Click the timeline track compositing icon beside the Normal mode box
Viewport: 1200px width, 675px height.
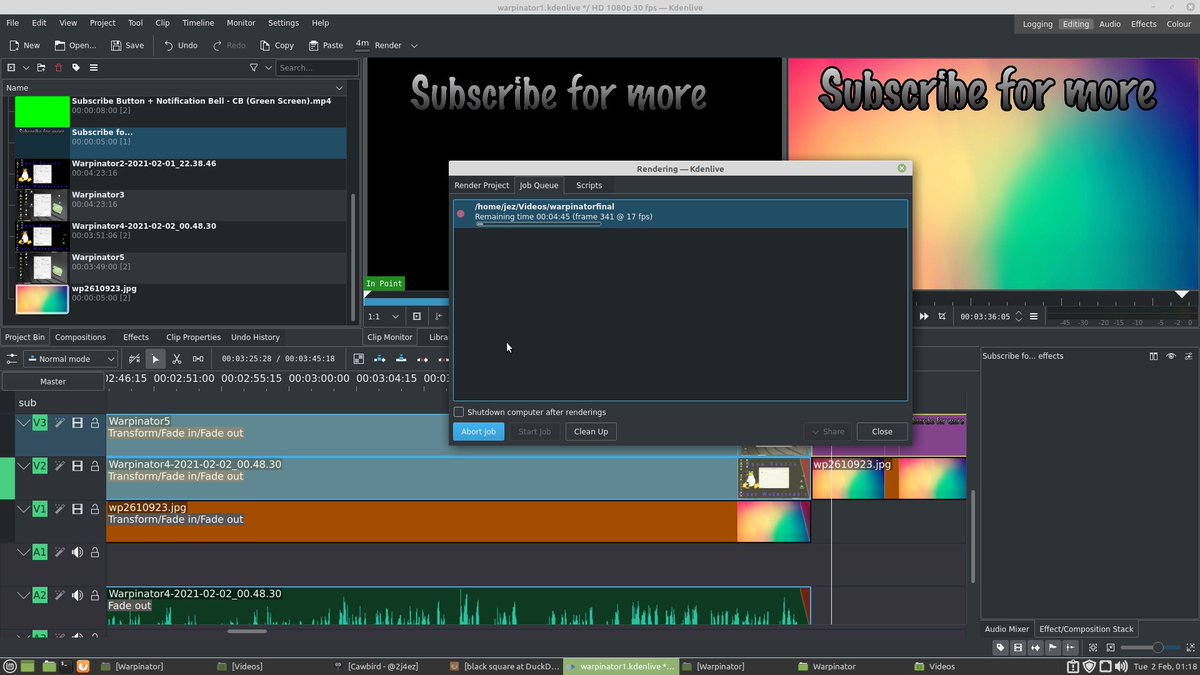tap(134, 359)
